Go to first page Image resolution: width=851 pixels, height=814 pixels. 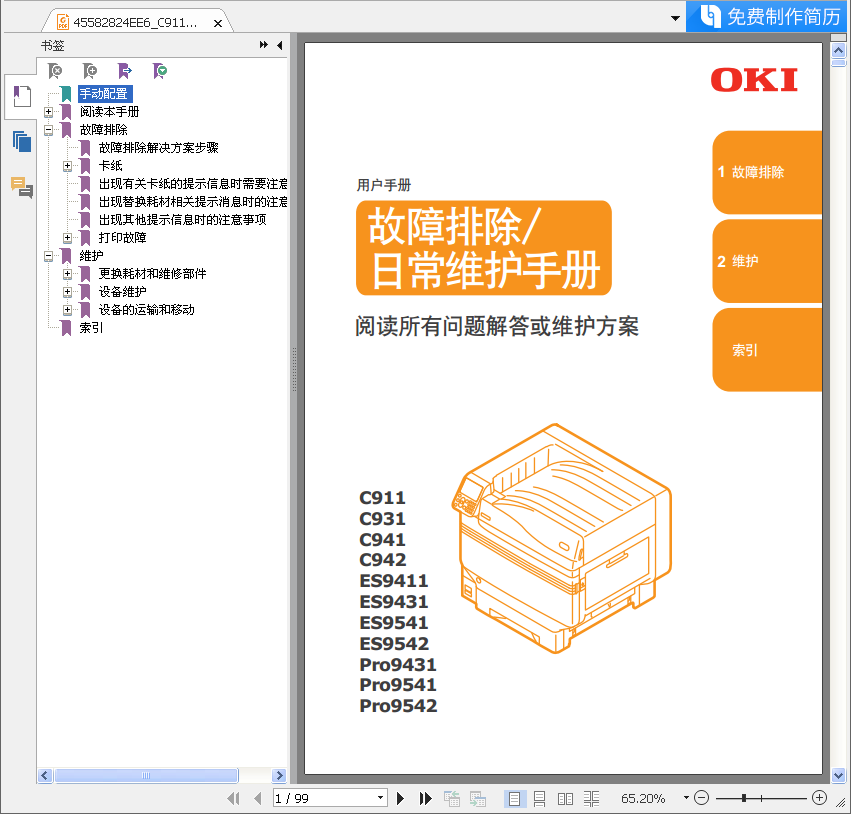233,798
